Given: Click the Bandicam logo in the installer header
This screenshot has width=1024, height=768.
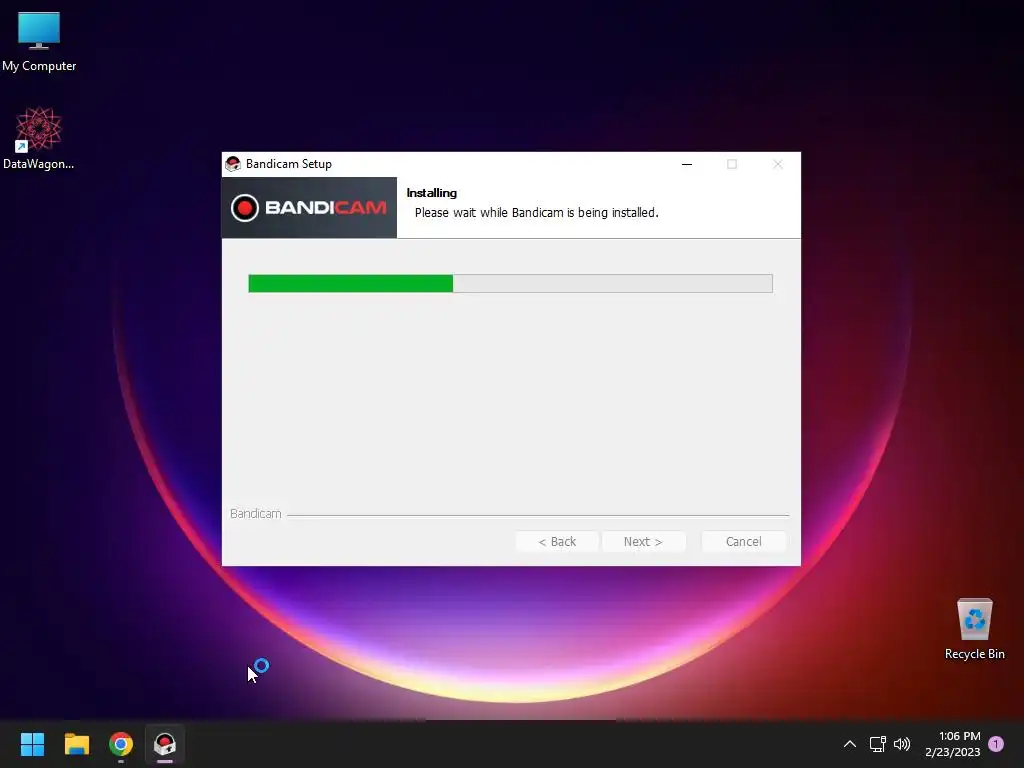Looking at the screenshot, I should [309, 208].
